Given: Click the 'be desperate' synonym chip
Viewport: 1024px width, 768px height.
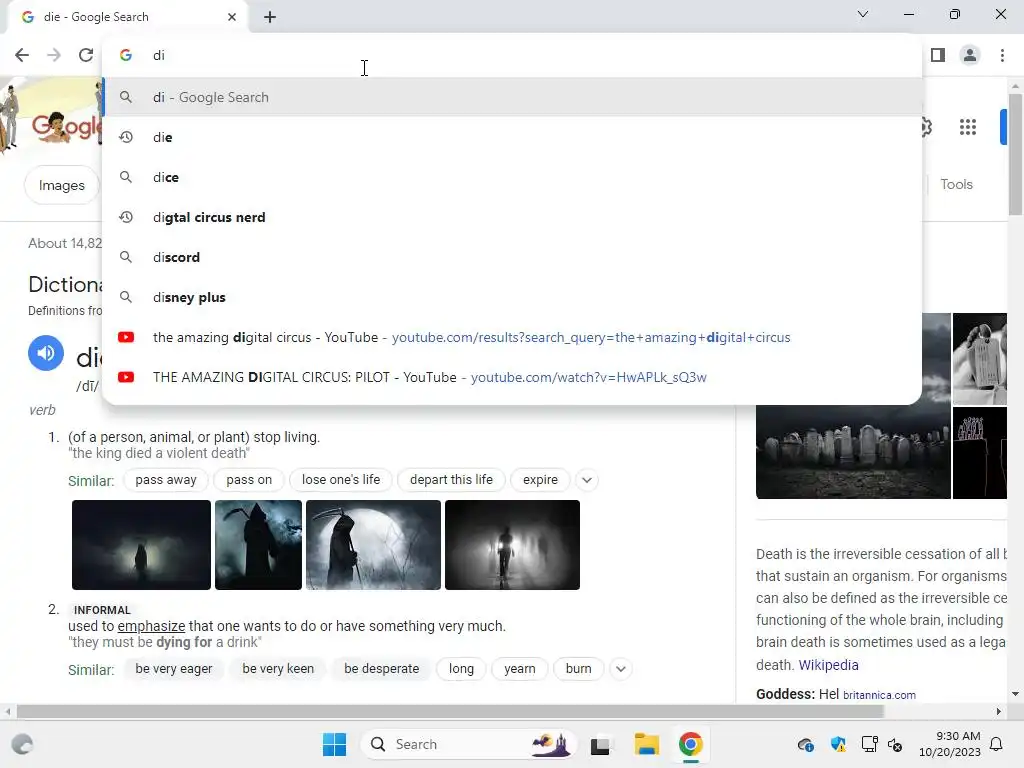Looking at the screenshot, I should (381, 669).
